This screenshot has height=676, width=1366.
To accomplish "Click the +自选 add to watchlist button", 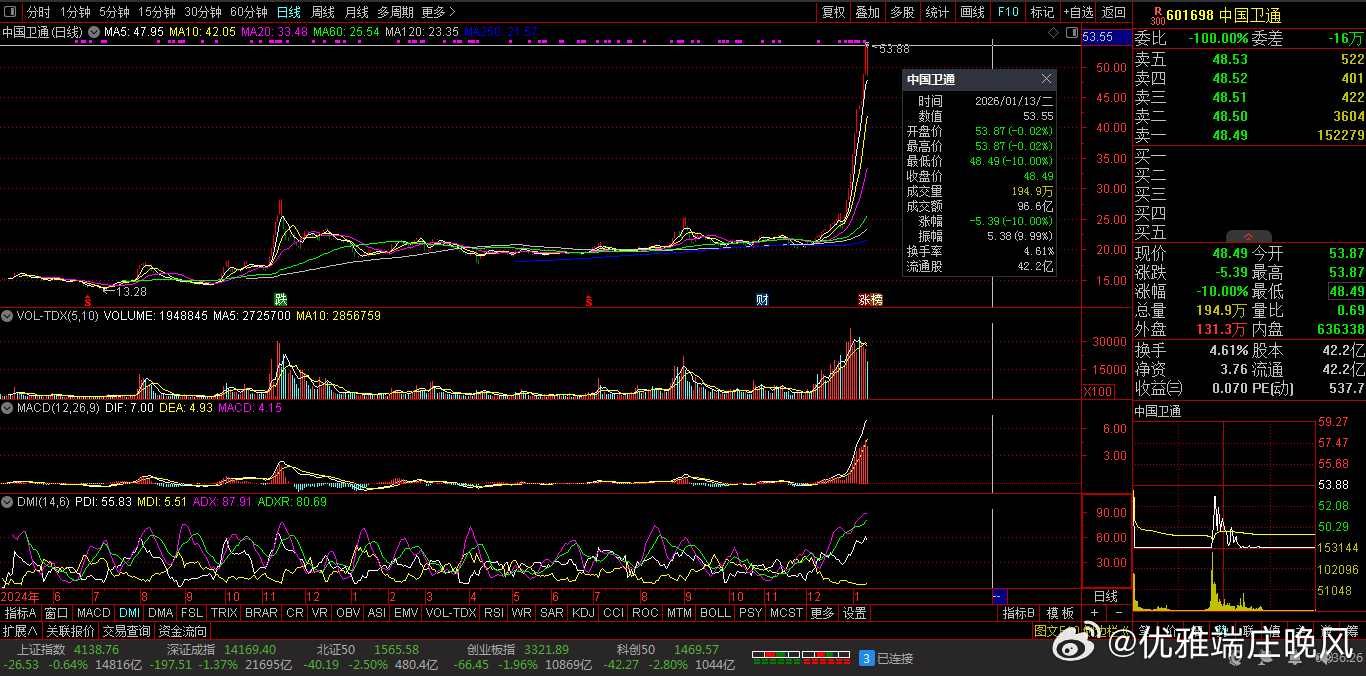I will point(1079,12).
